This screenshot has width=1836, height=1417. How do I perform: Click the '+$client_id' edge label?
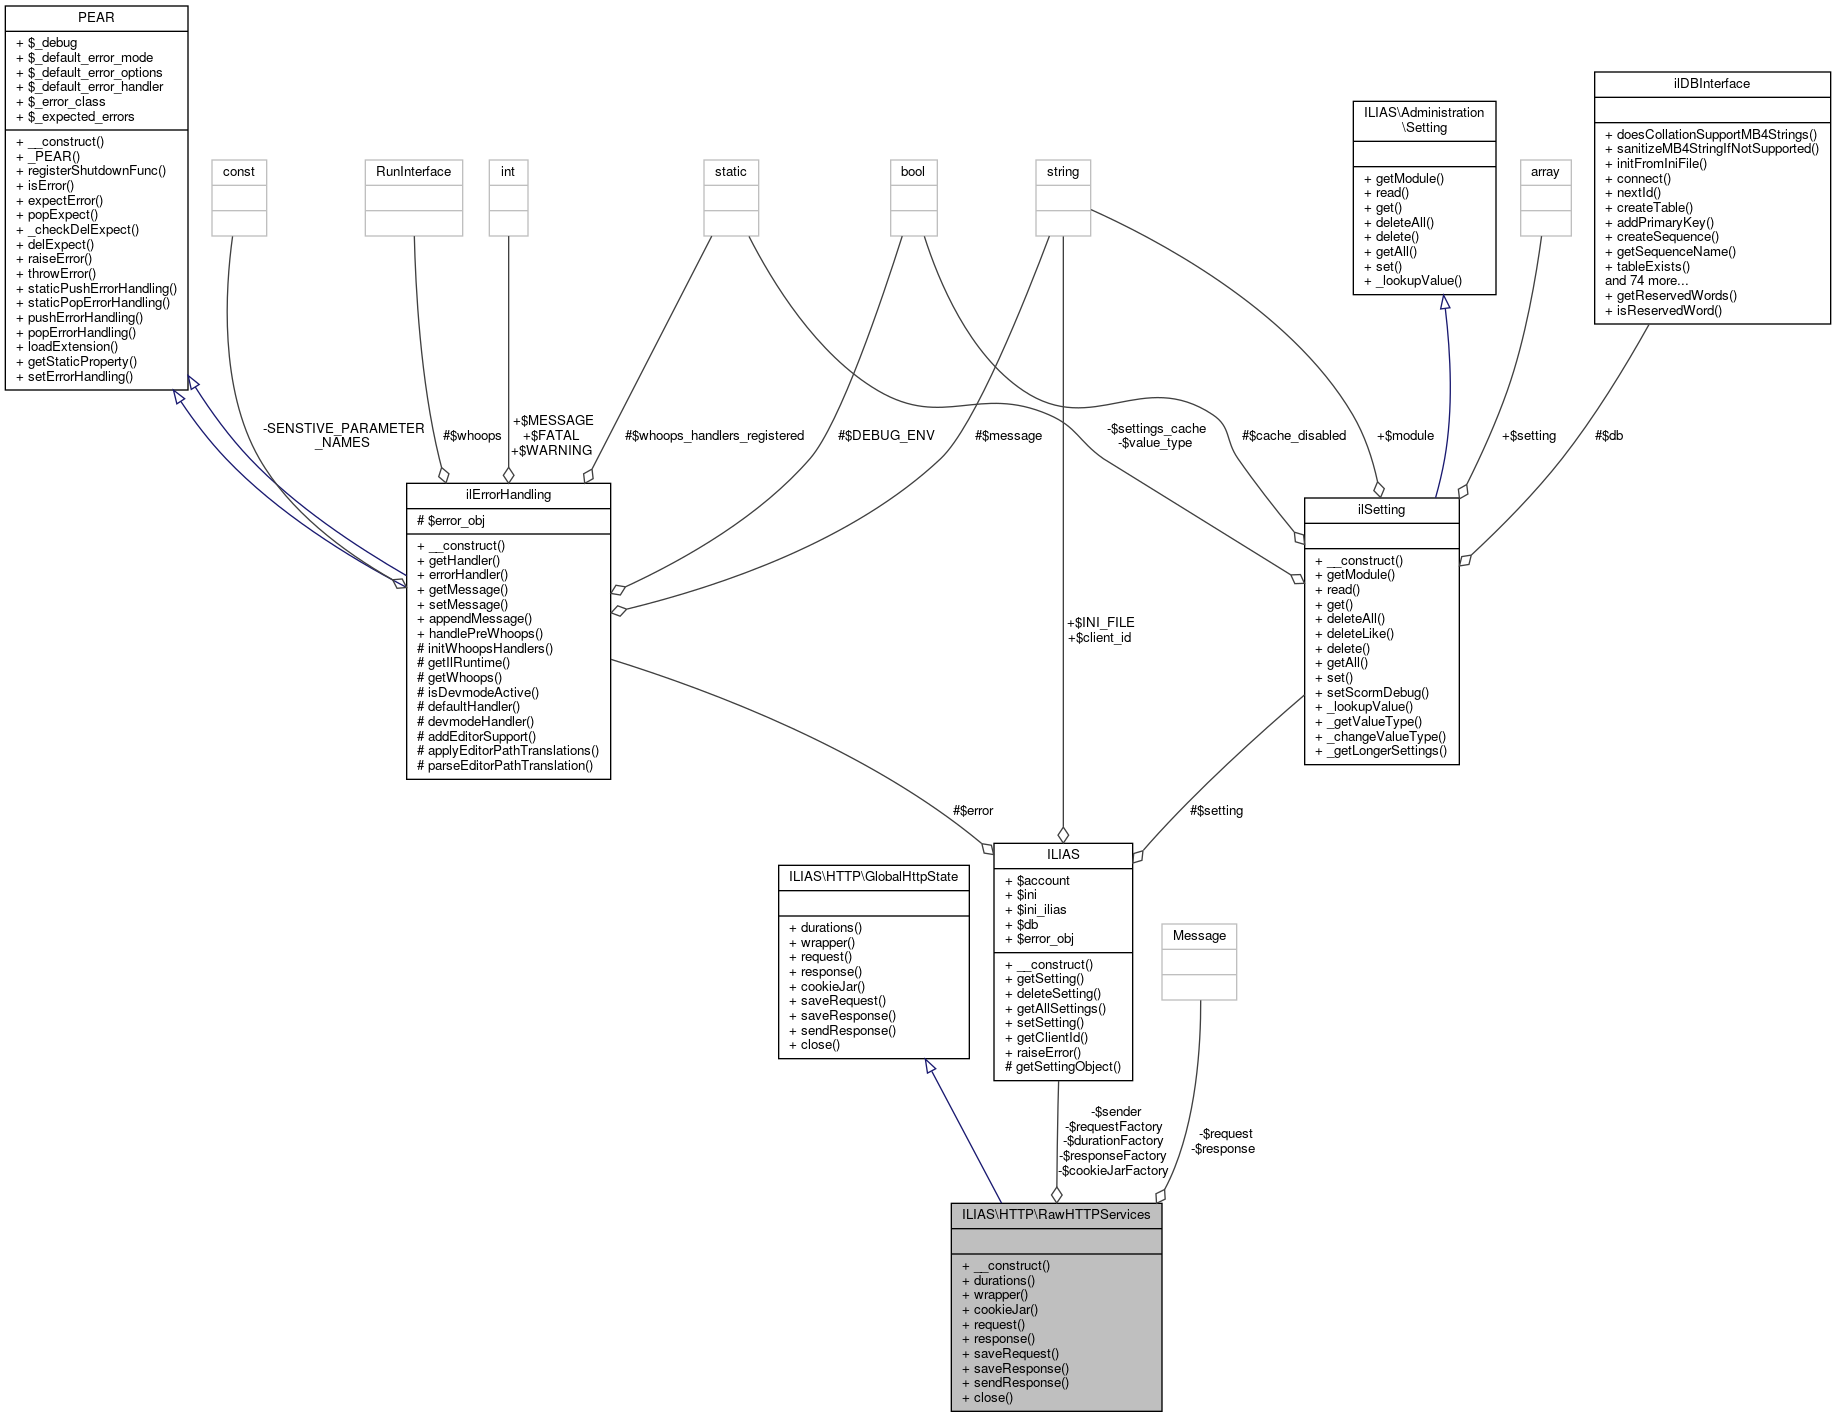point(1099,638)
